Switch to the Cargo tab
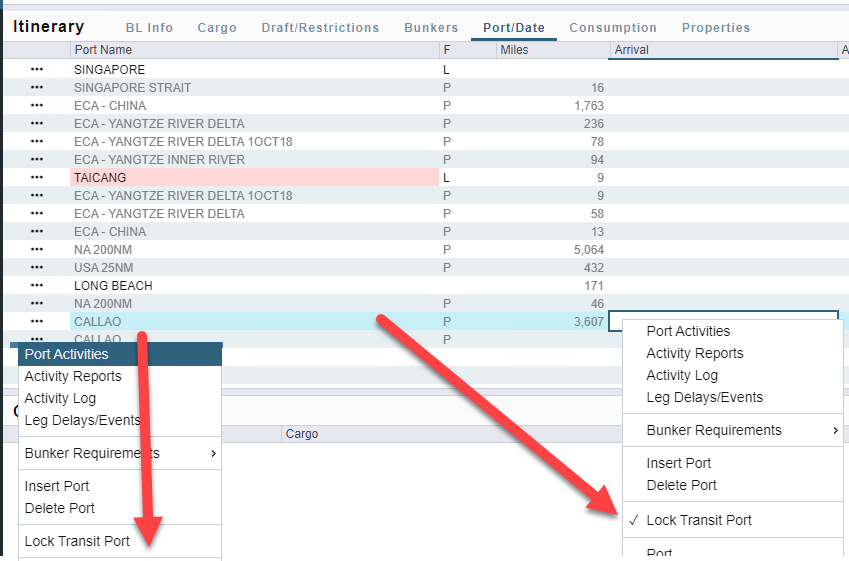This screenshot has width=849, height=561. 217,28
